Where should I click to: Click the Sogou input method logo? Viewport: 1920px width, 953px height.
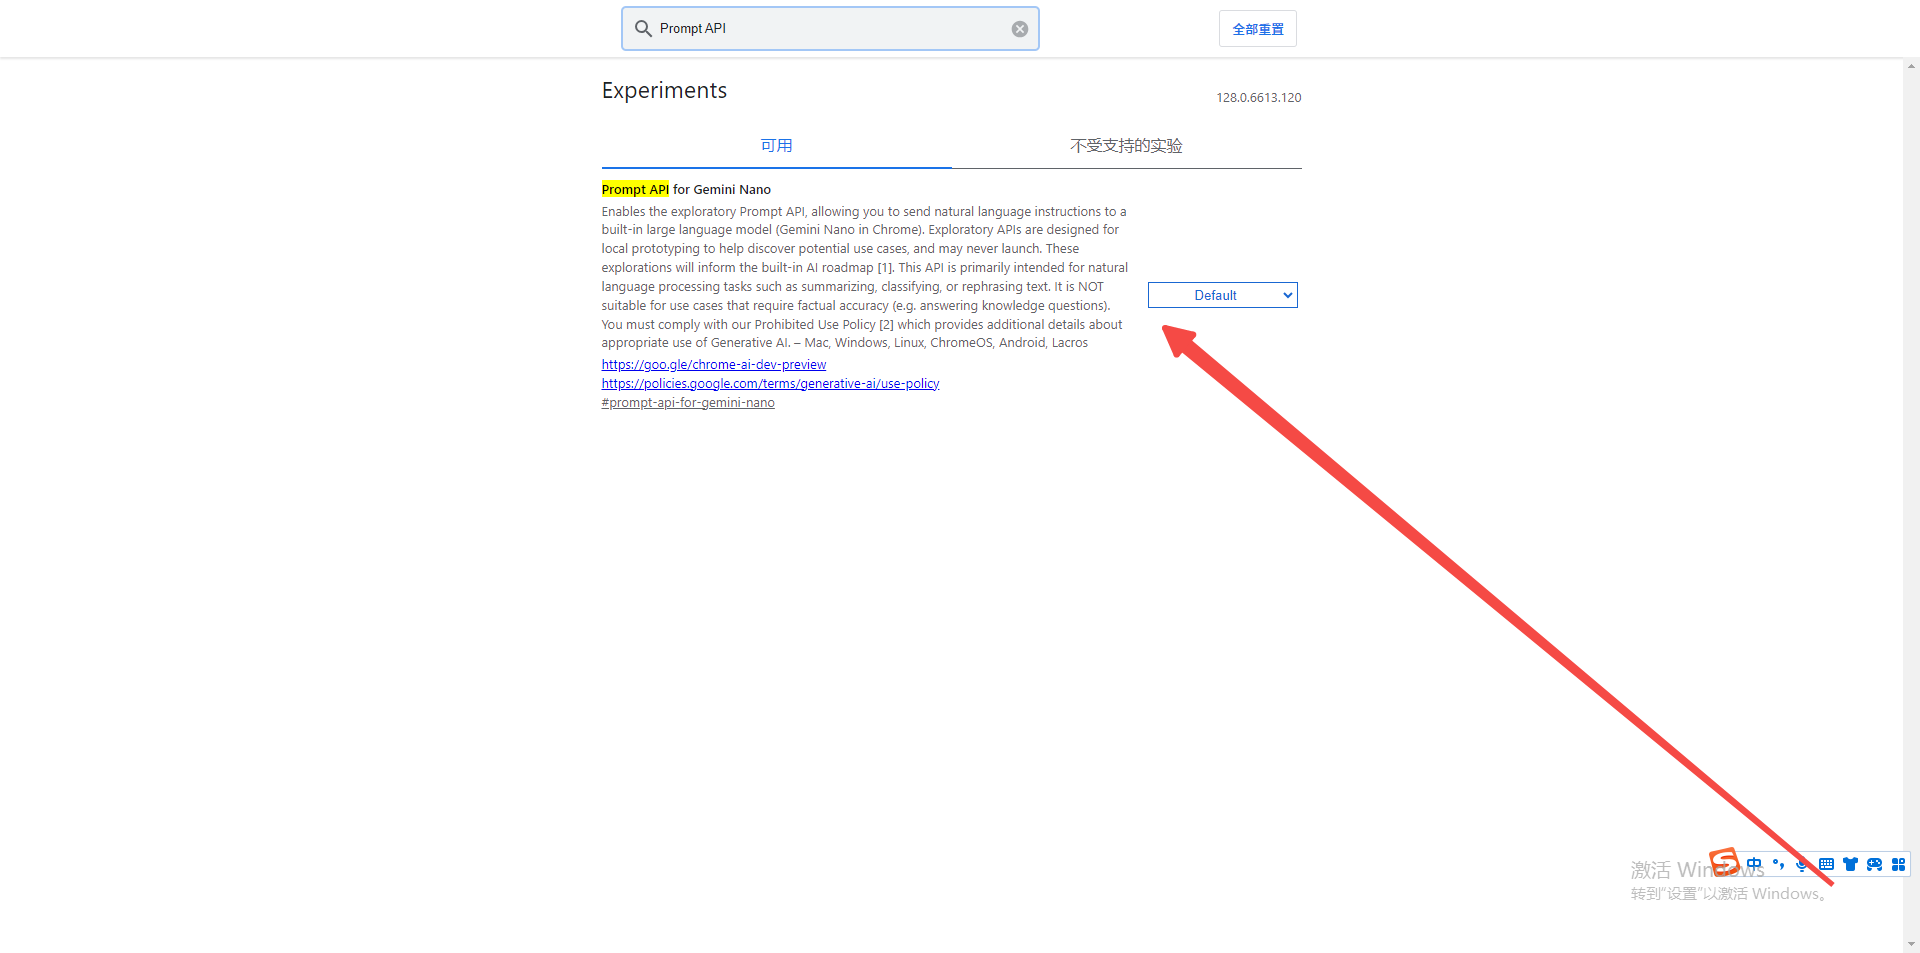tap(1725, 861)
